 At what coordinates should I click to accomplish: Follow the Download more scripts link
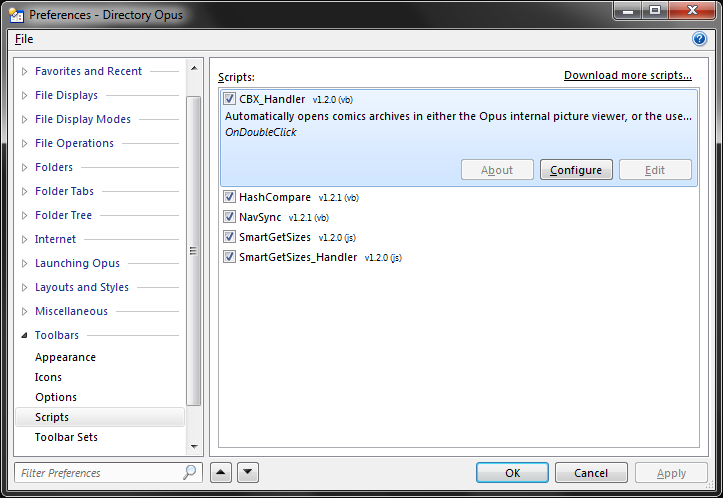coord(628,75)
